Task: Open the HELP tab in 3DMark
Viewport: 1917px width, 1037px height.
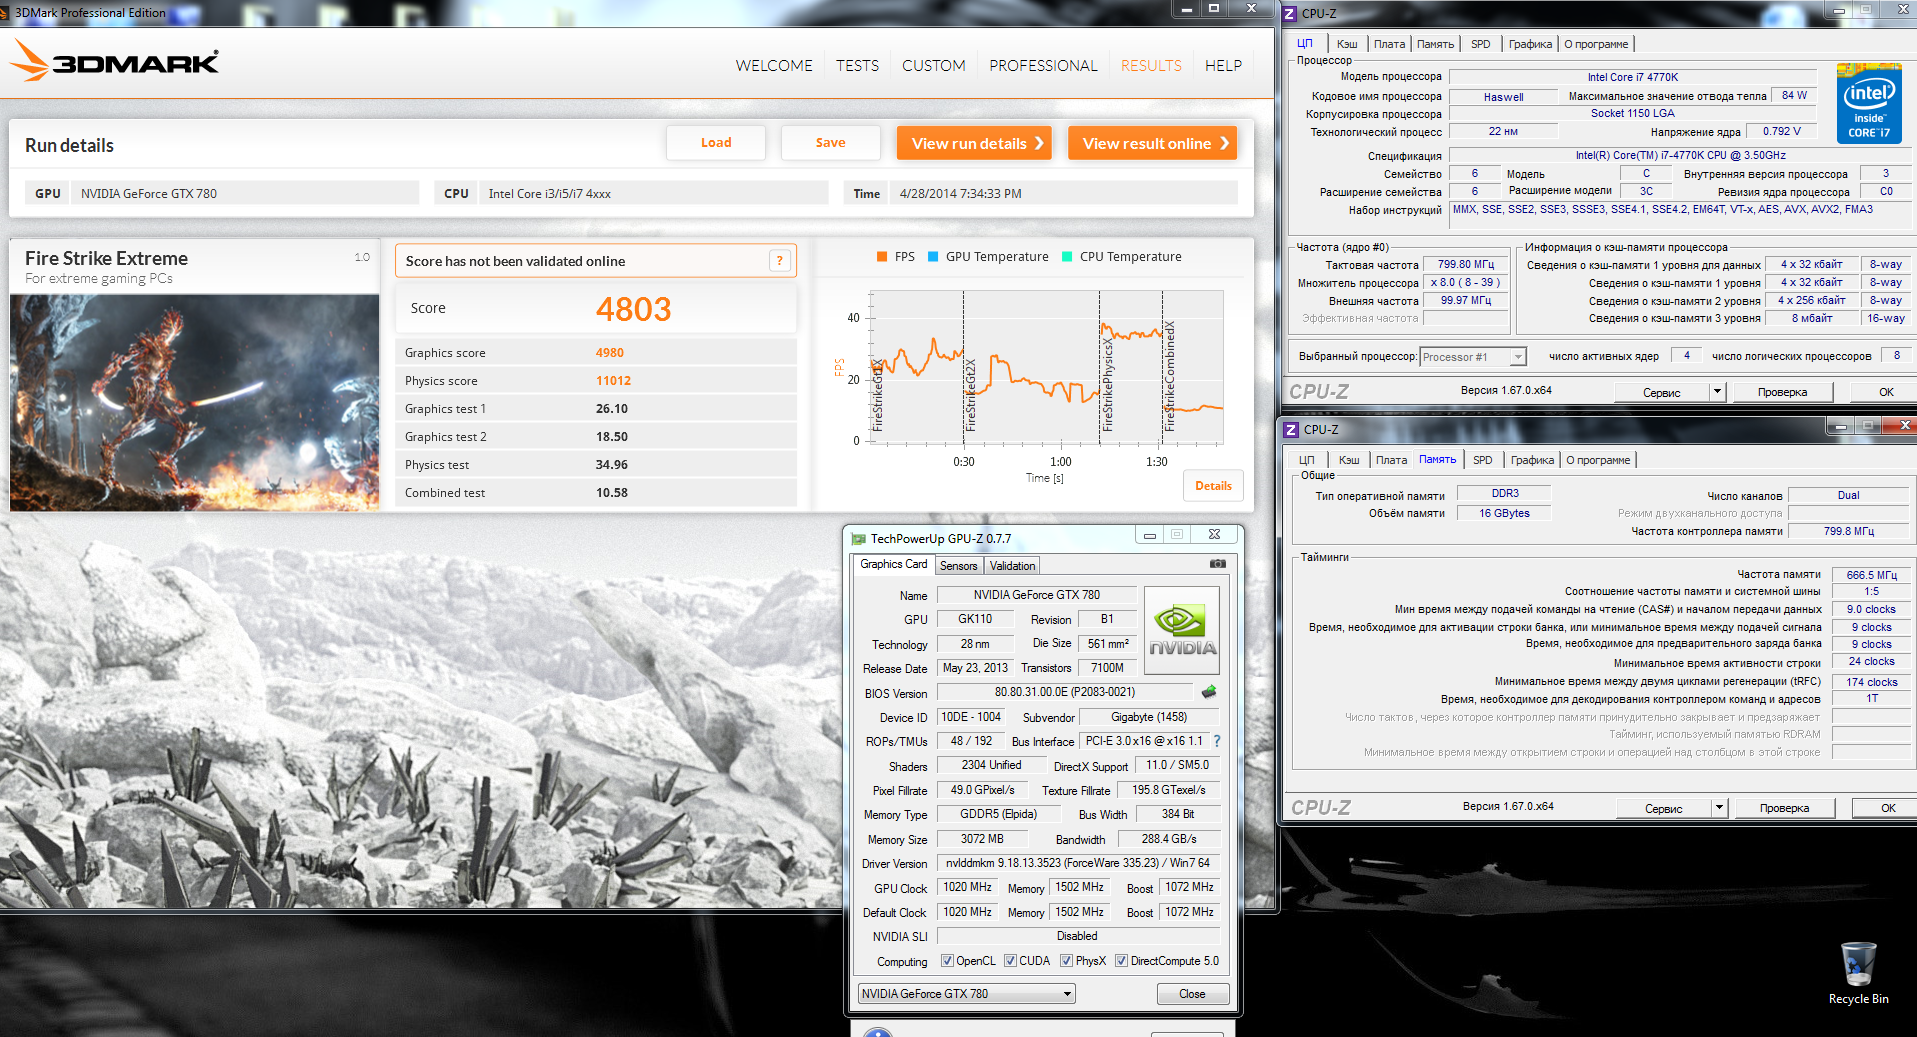Action: 1223,66
